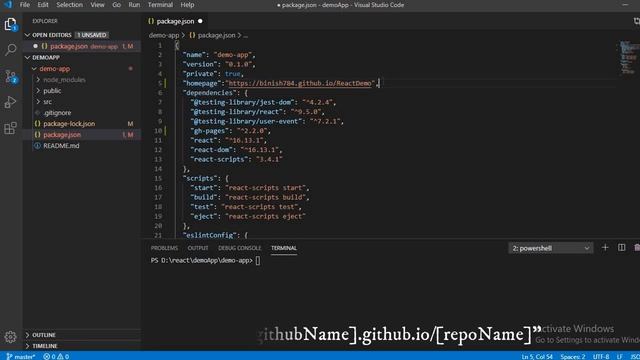Open the Terminal menu
The image size is (640, 360).
pos(160,5)
